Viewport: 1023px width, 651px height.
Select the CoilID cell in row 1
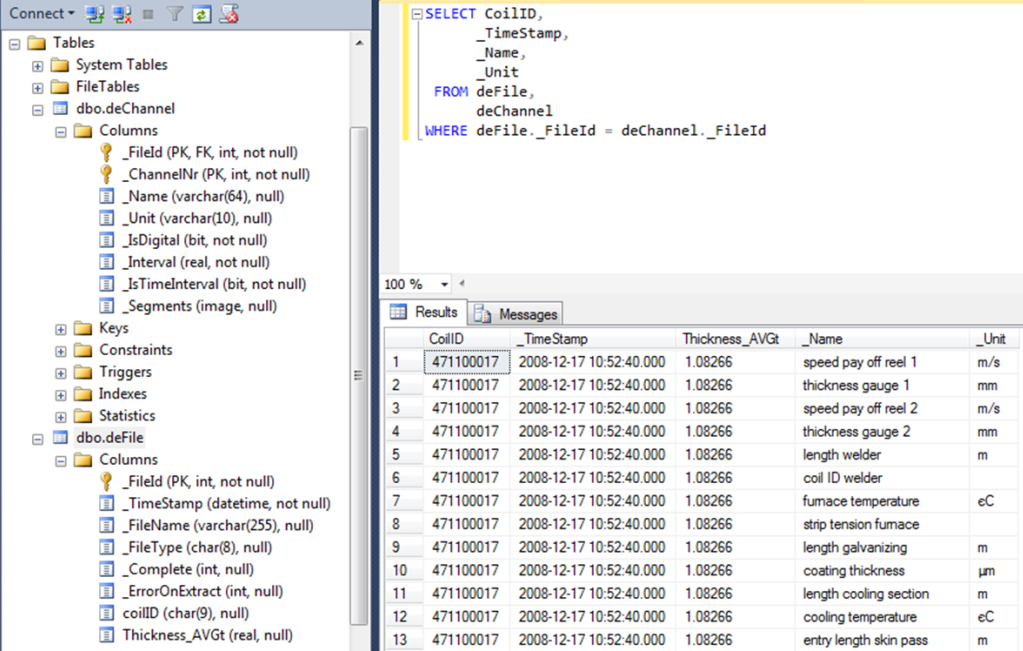tap(466, 362)
